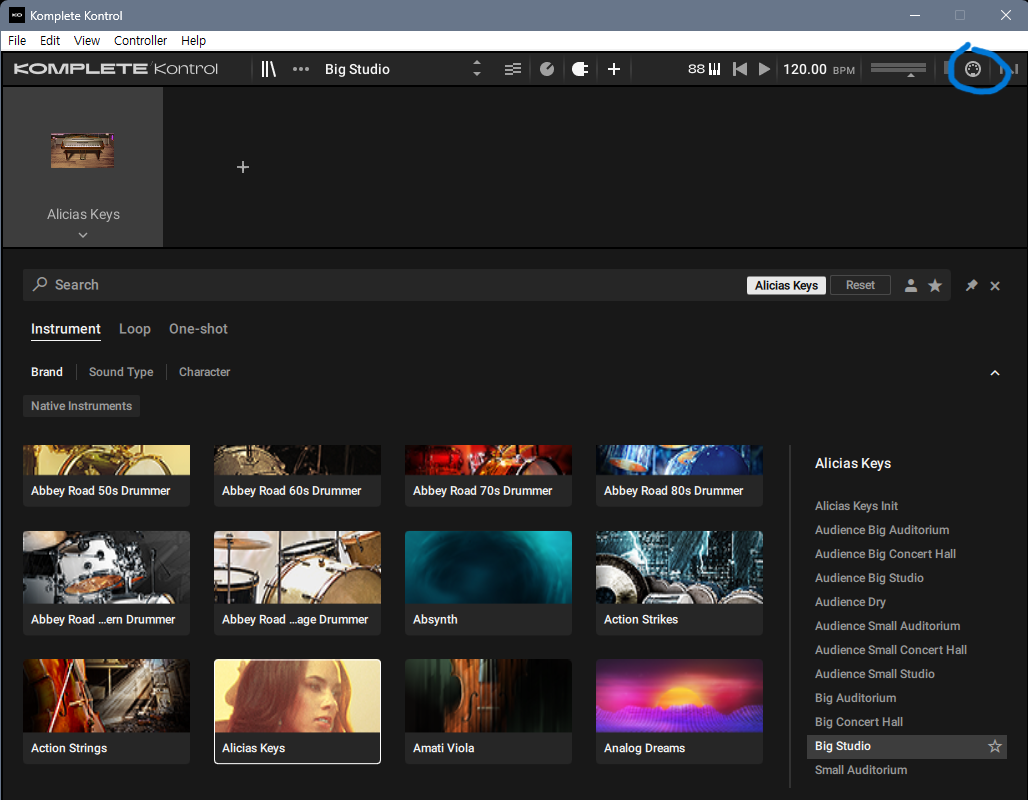Toggle the library browser icon
Viewport: 1028px width, 800px height.
pos(269,69)
